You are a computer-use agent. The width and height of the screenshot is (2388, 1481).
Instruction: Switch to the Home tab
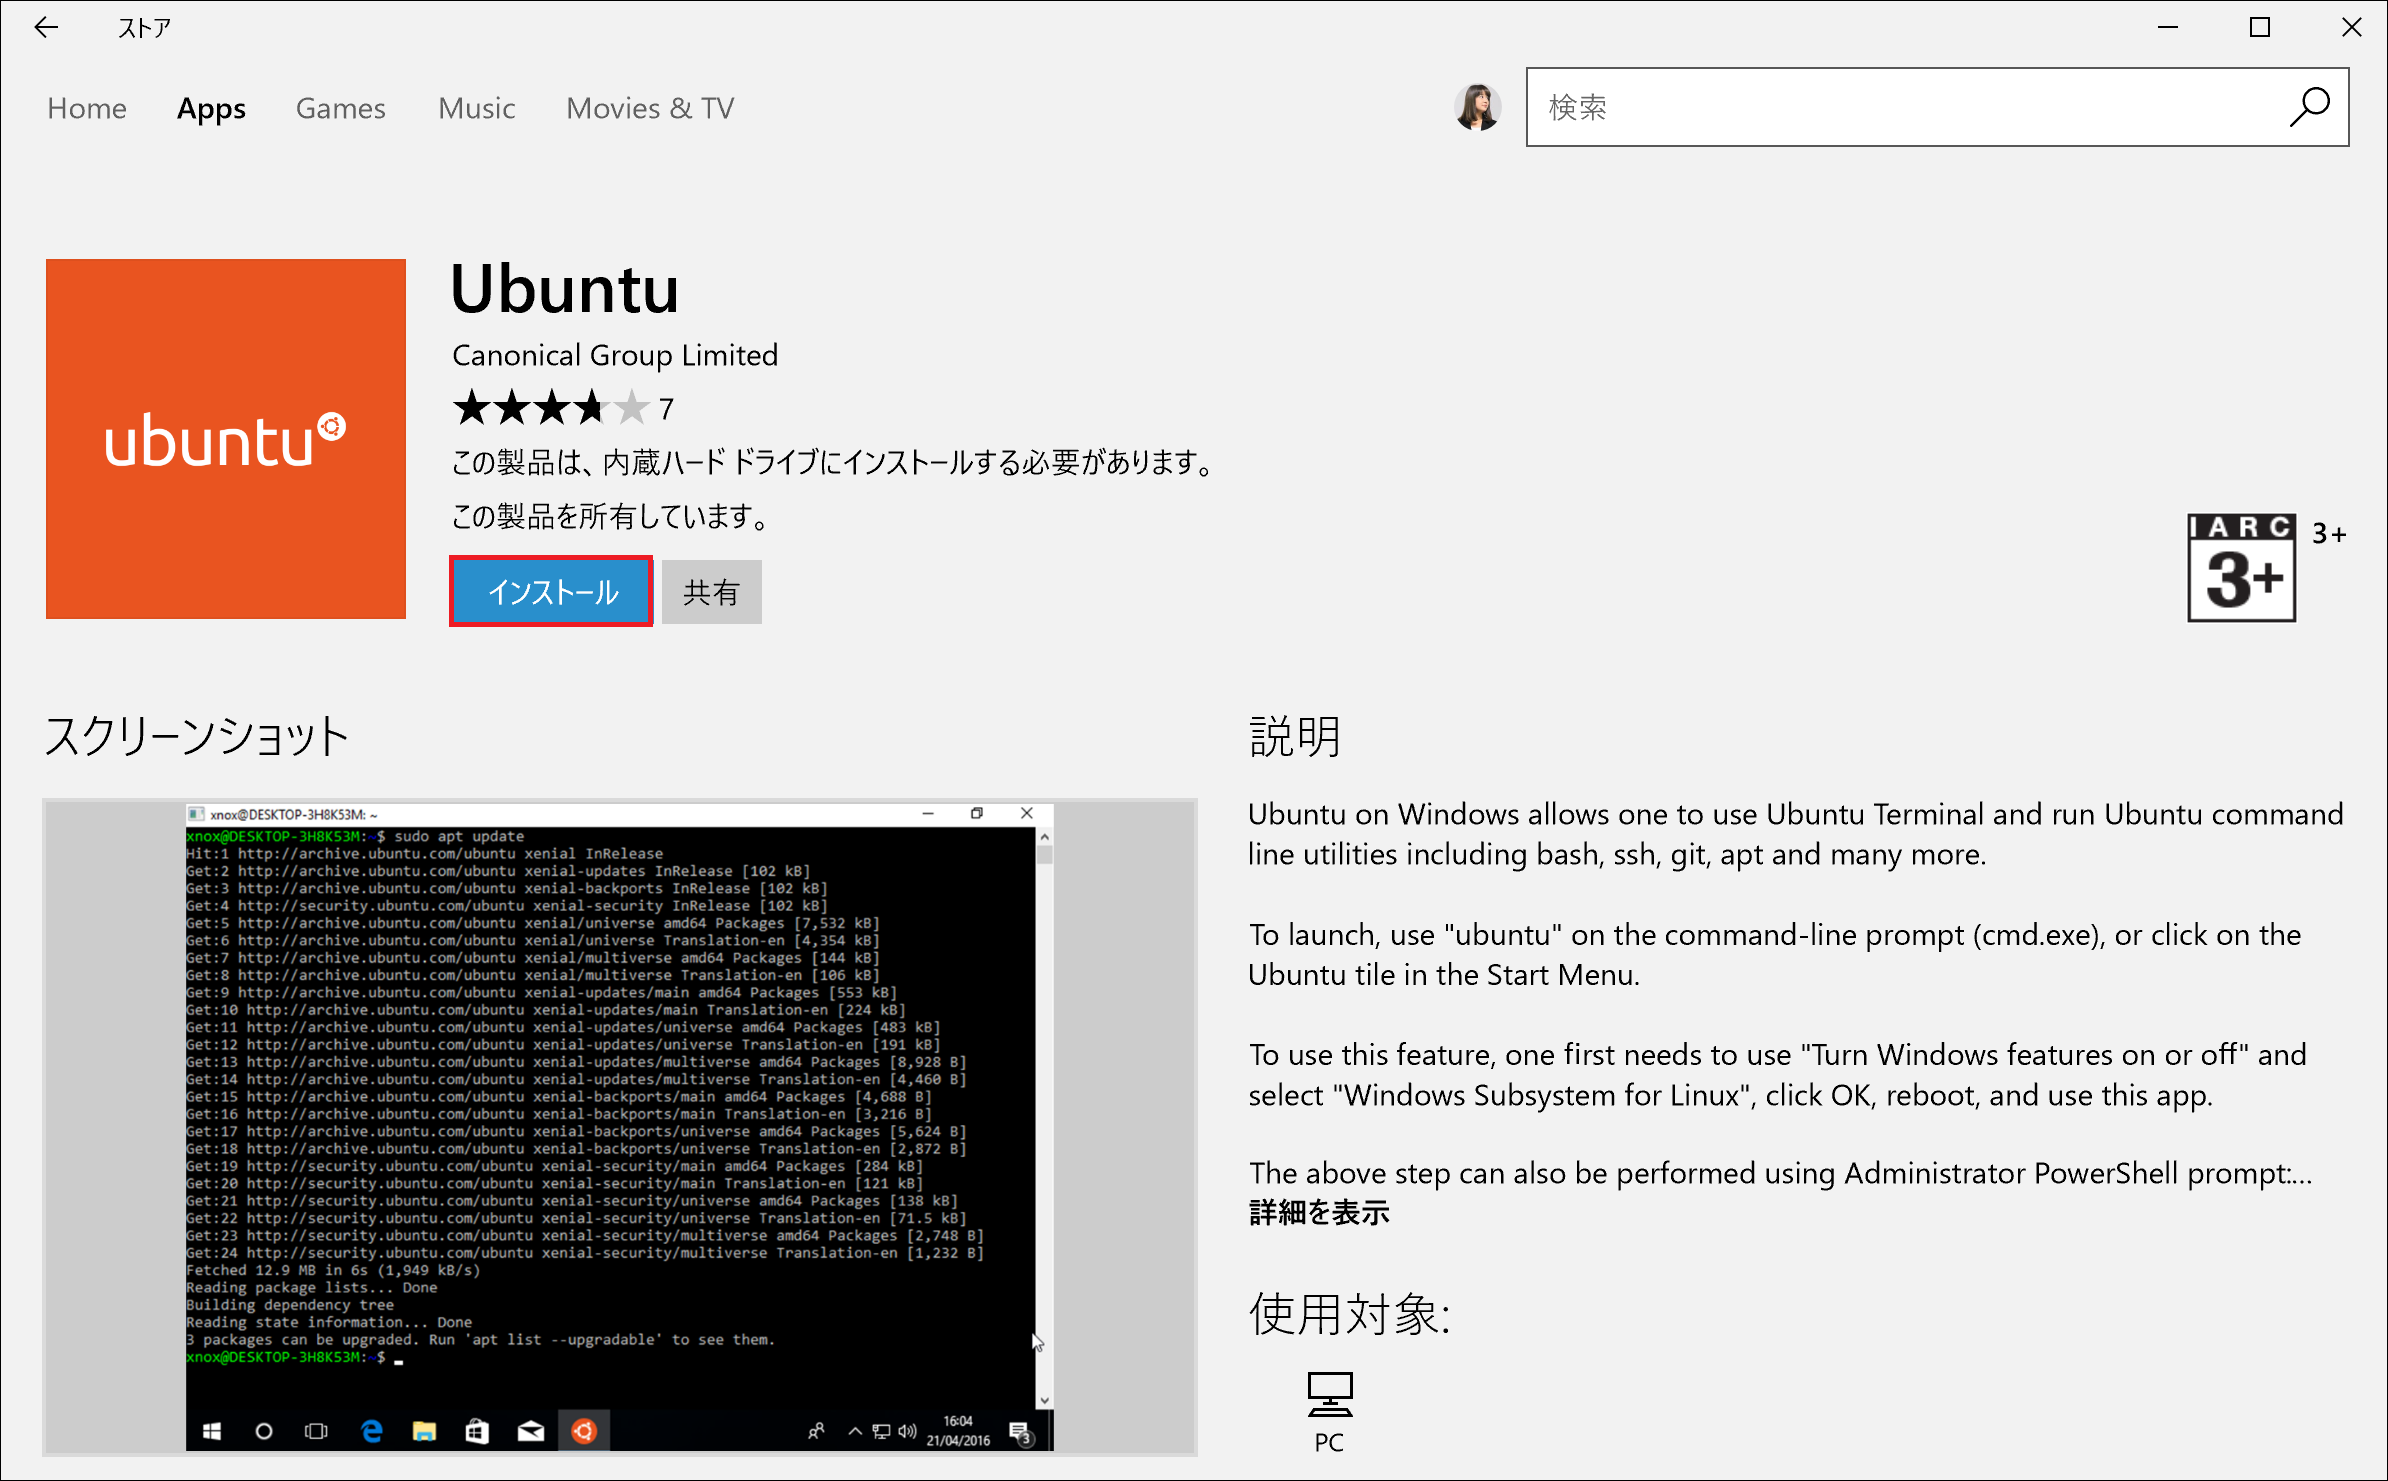[87, 108]
